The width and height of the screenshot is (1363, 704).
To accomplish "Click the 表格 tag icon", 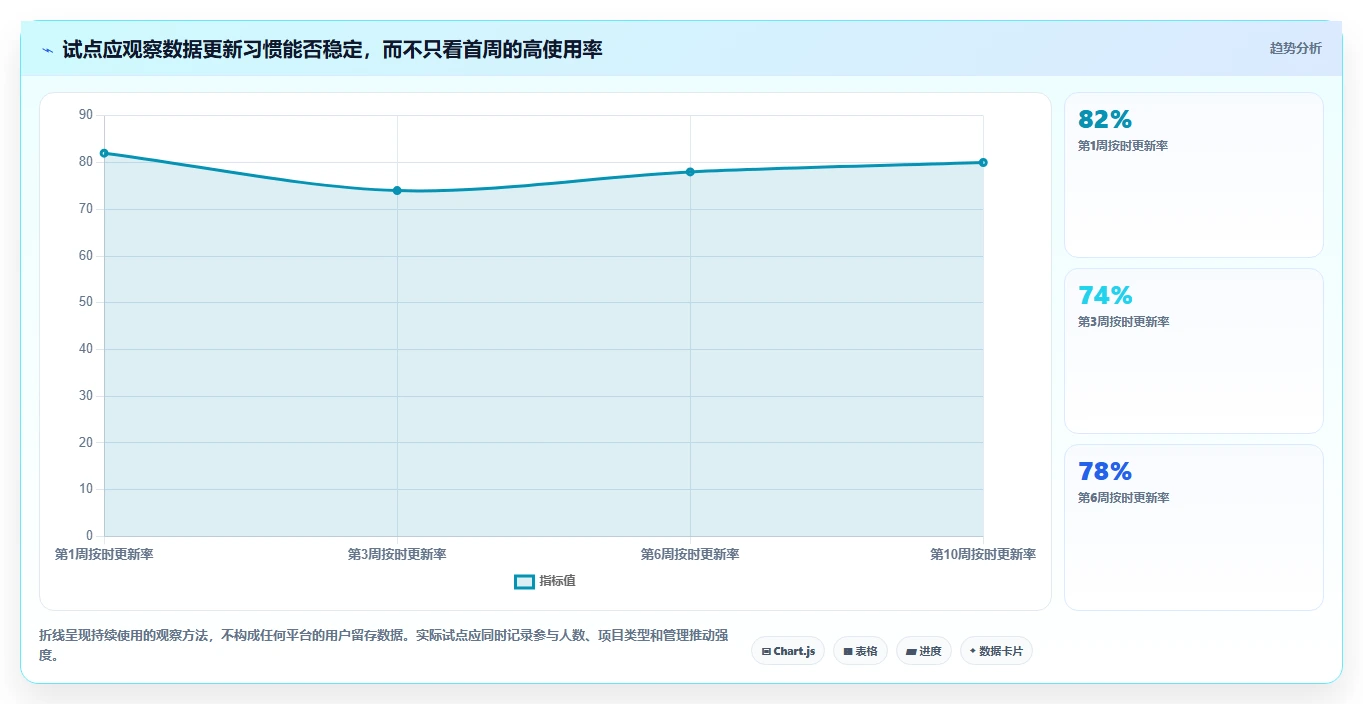I will pos(847,651).
